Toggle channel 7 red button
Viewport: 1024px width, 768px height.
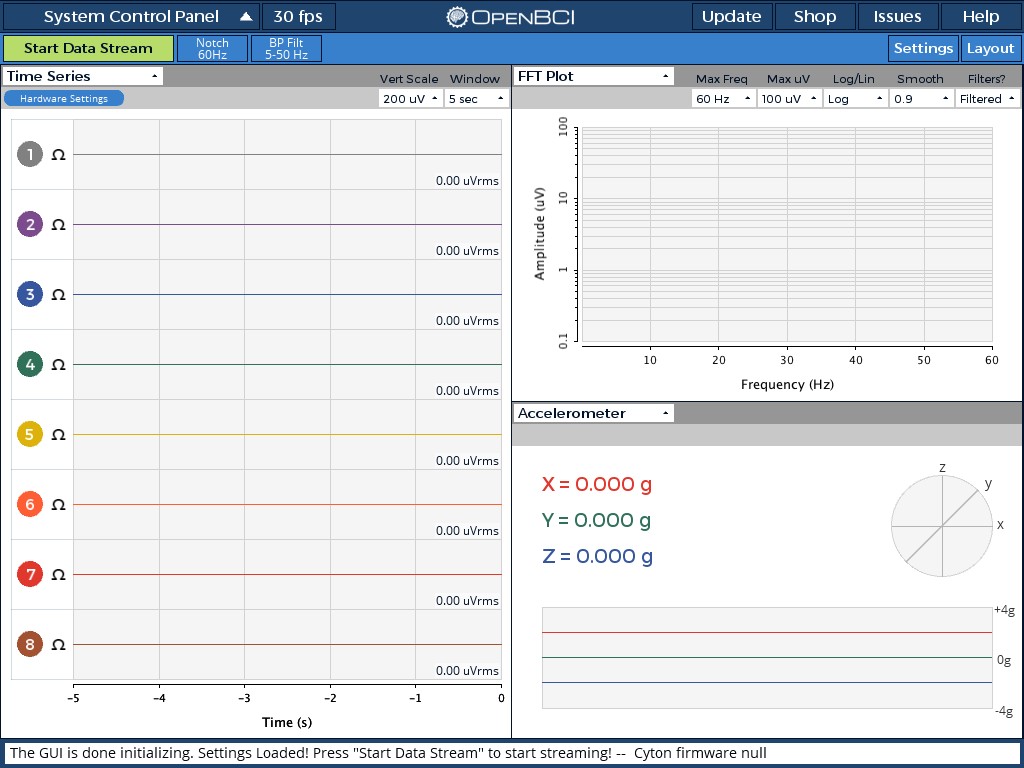[x=29, y=575]
